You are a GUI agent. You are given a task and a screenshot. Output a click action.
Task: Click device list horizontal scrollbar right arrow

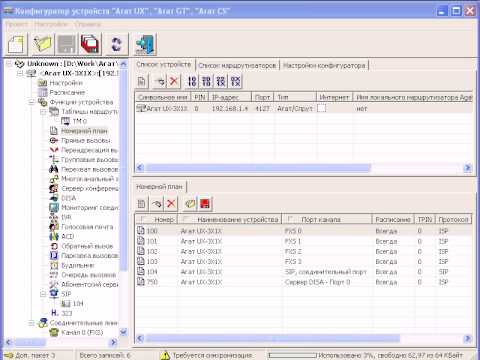[468, 168]
